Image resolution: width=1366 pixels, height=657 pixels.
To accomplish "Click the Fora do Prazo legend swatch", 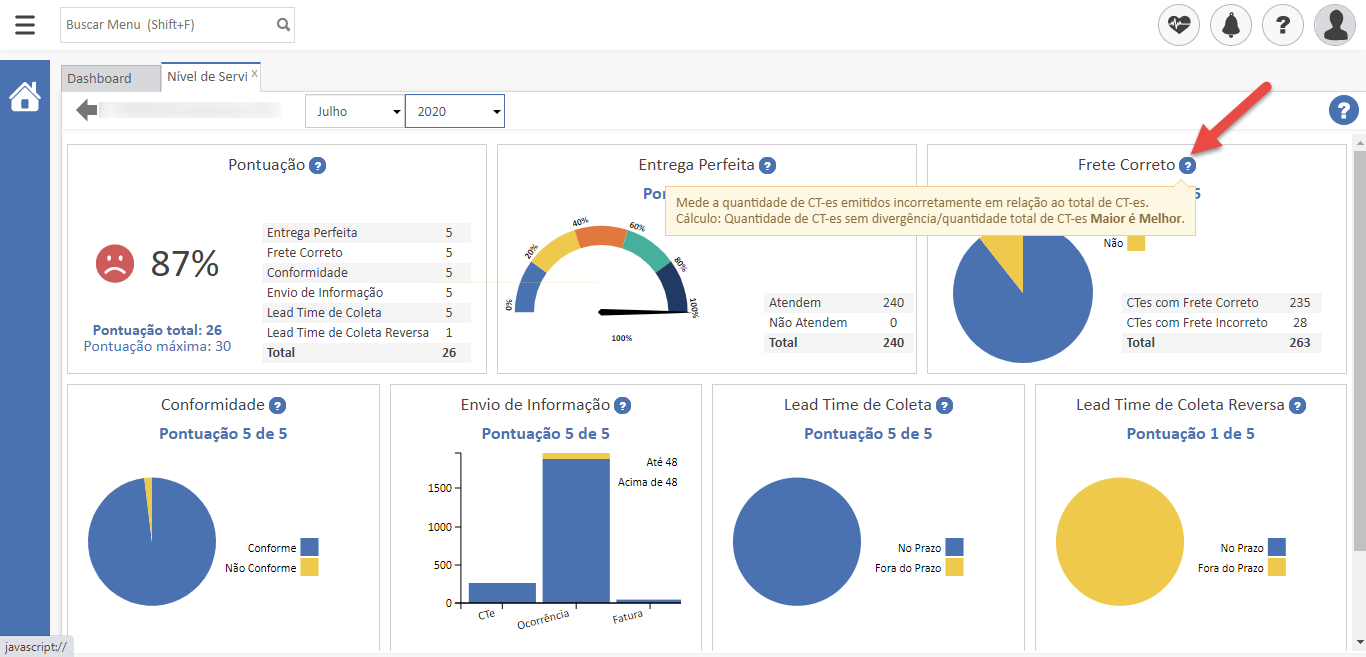I will (x=954, y=567).
